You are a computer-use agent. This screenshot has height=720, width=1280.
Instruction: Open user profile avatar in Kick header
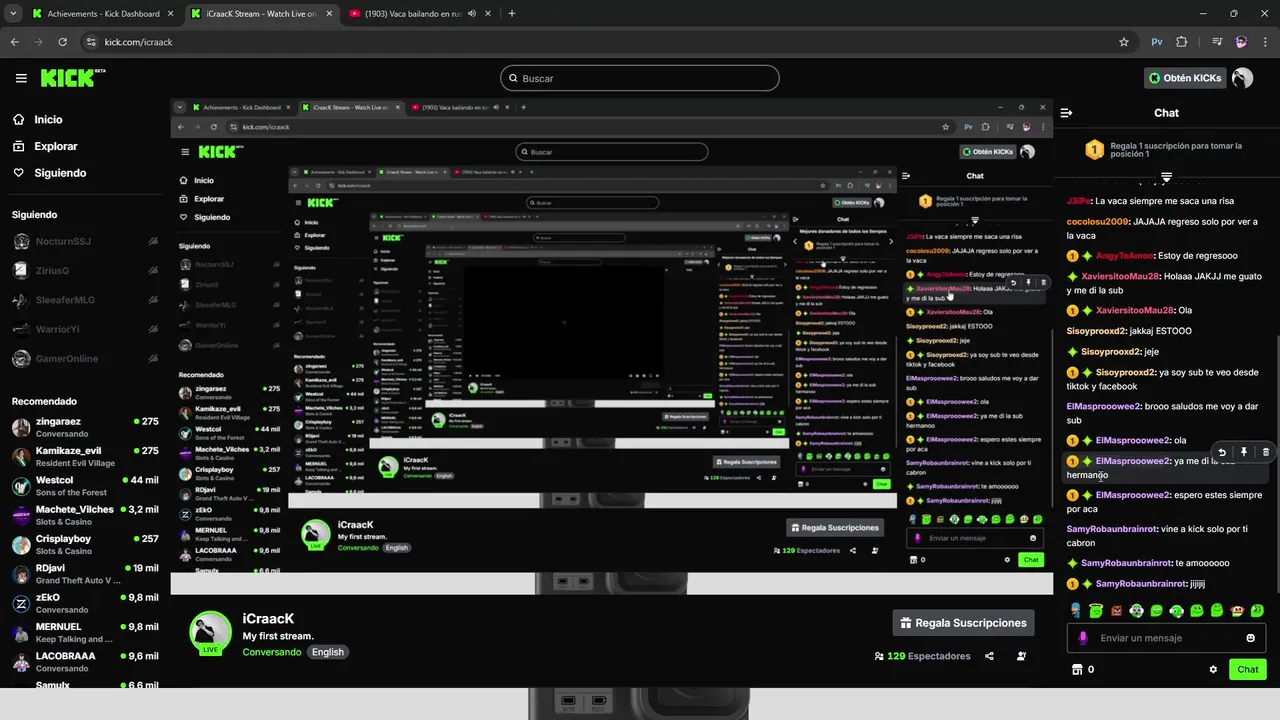point(1242,78)
